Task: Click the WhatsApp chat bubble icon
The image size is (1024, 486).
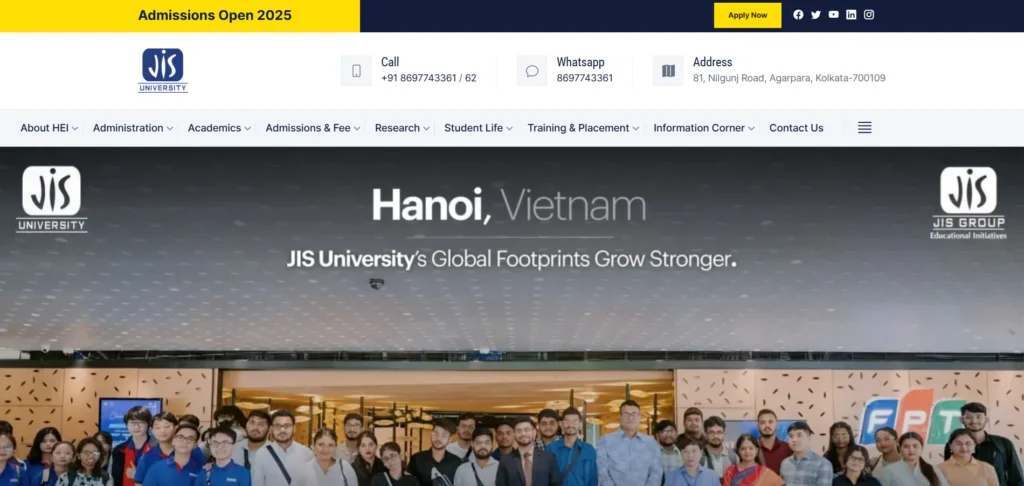Action: click(532, 71)
